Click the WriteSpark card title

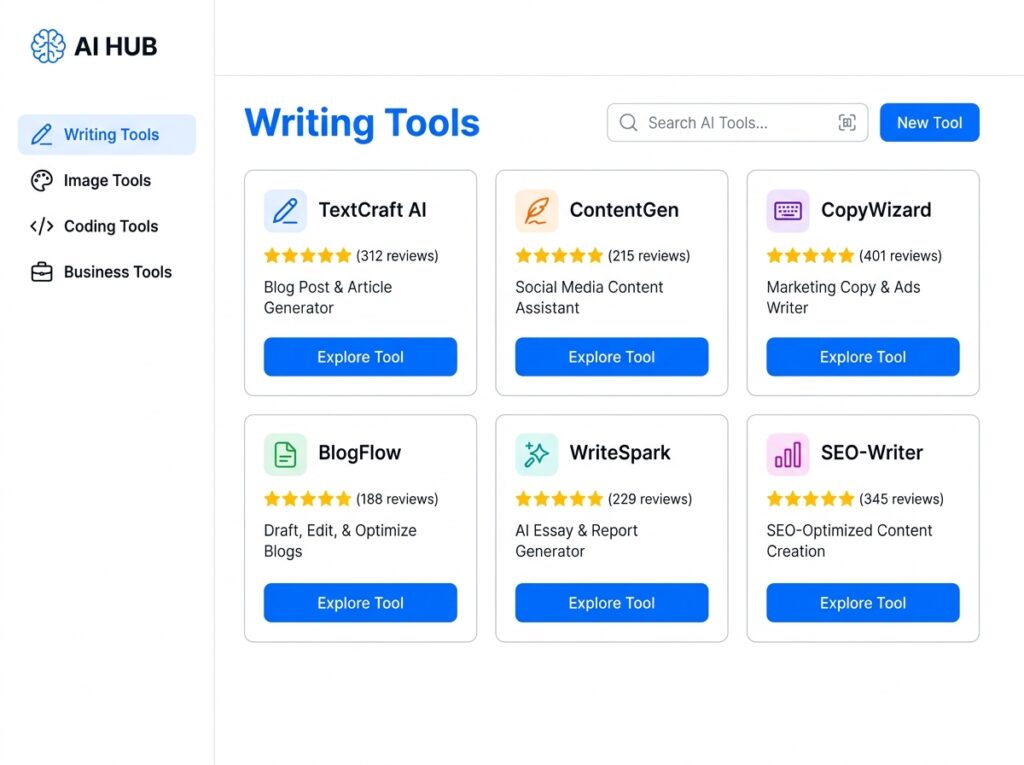pos(620,453)
